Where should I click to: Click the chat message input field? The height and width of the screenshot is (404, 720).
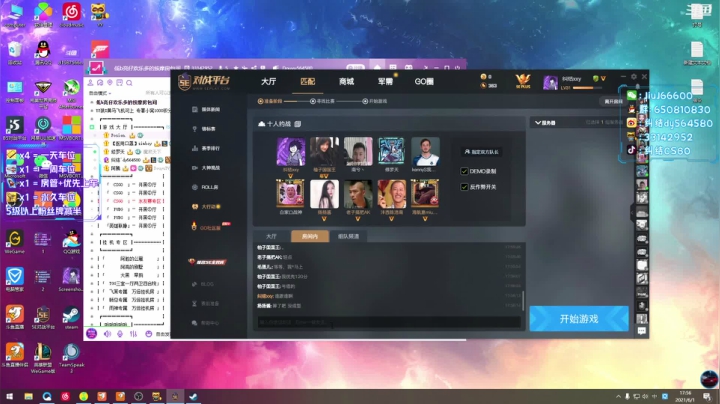(x=388, y=322)
